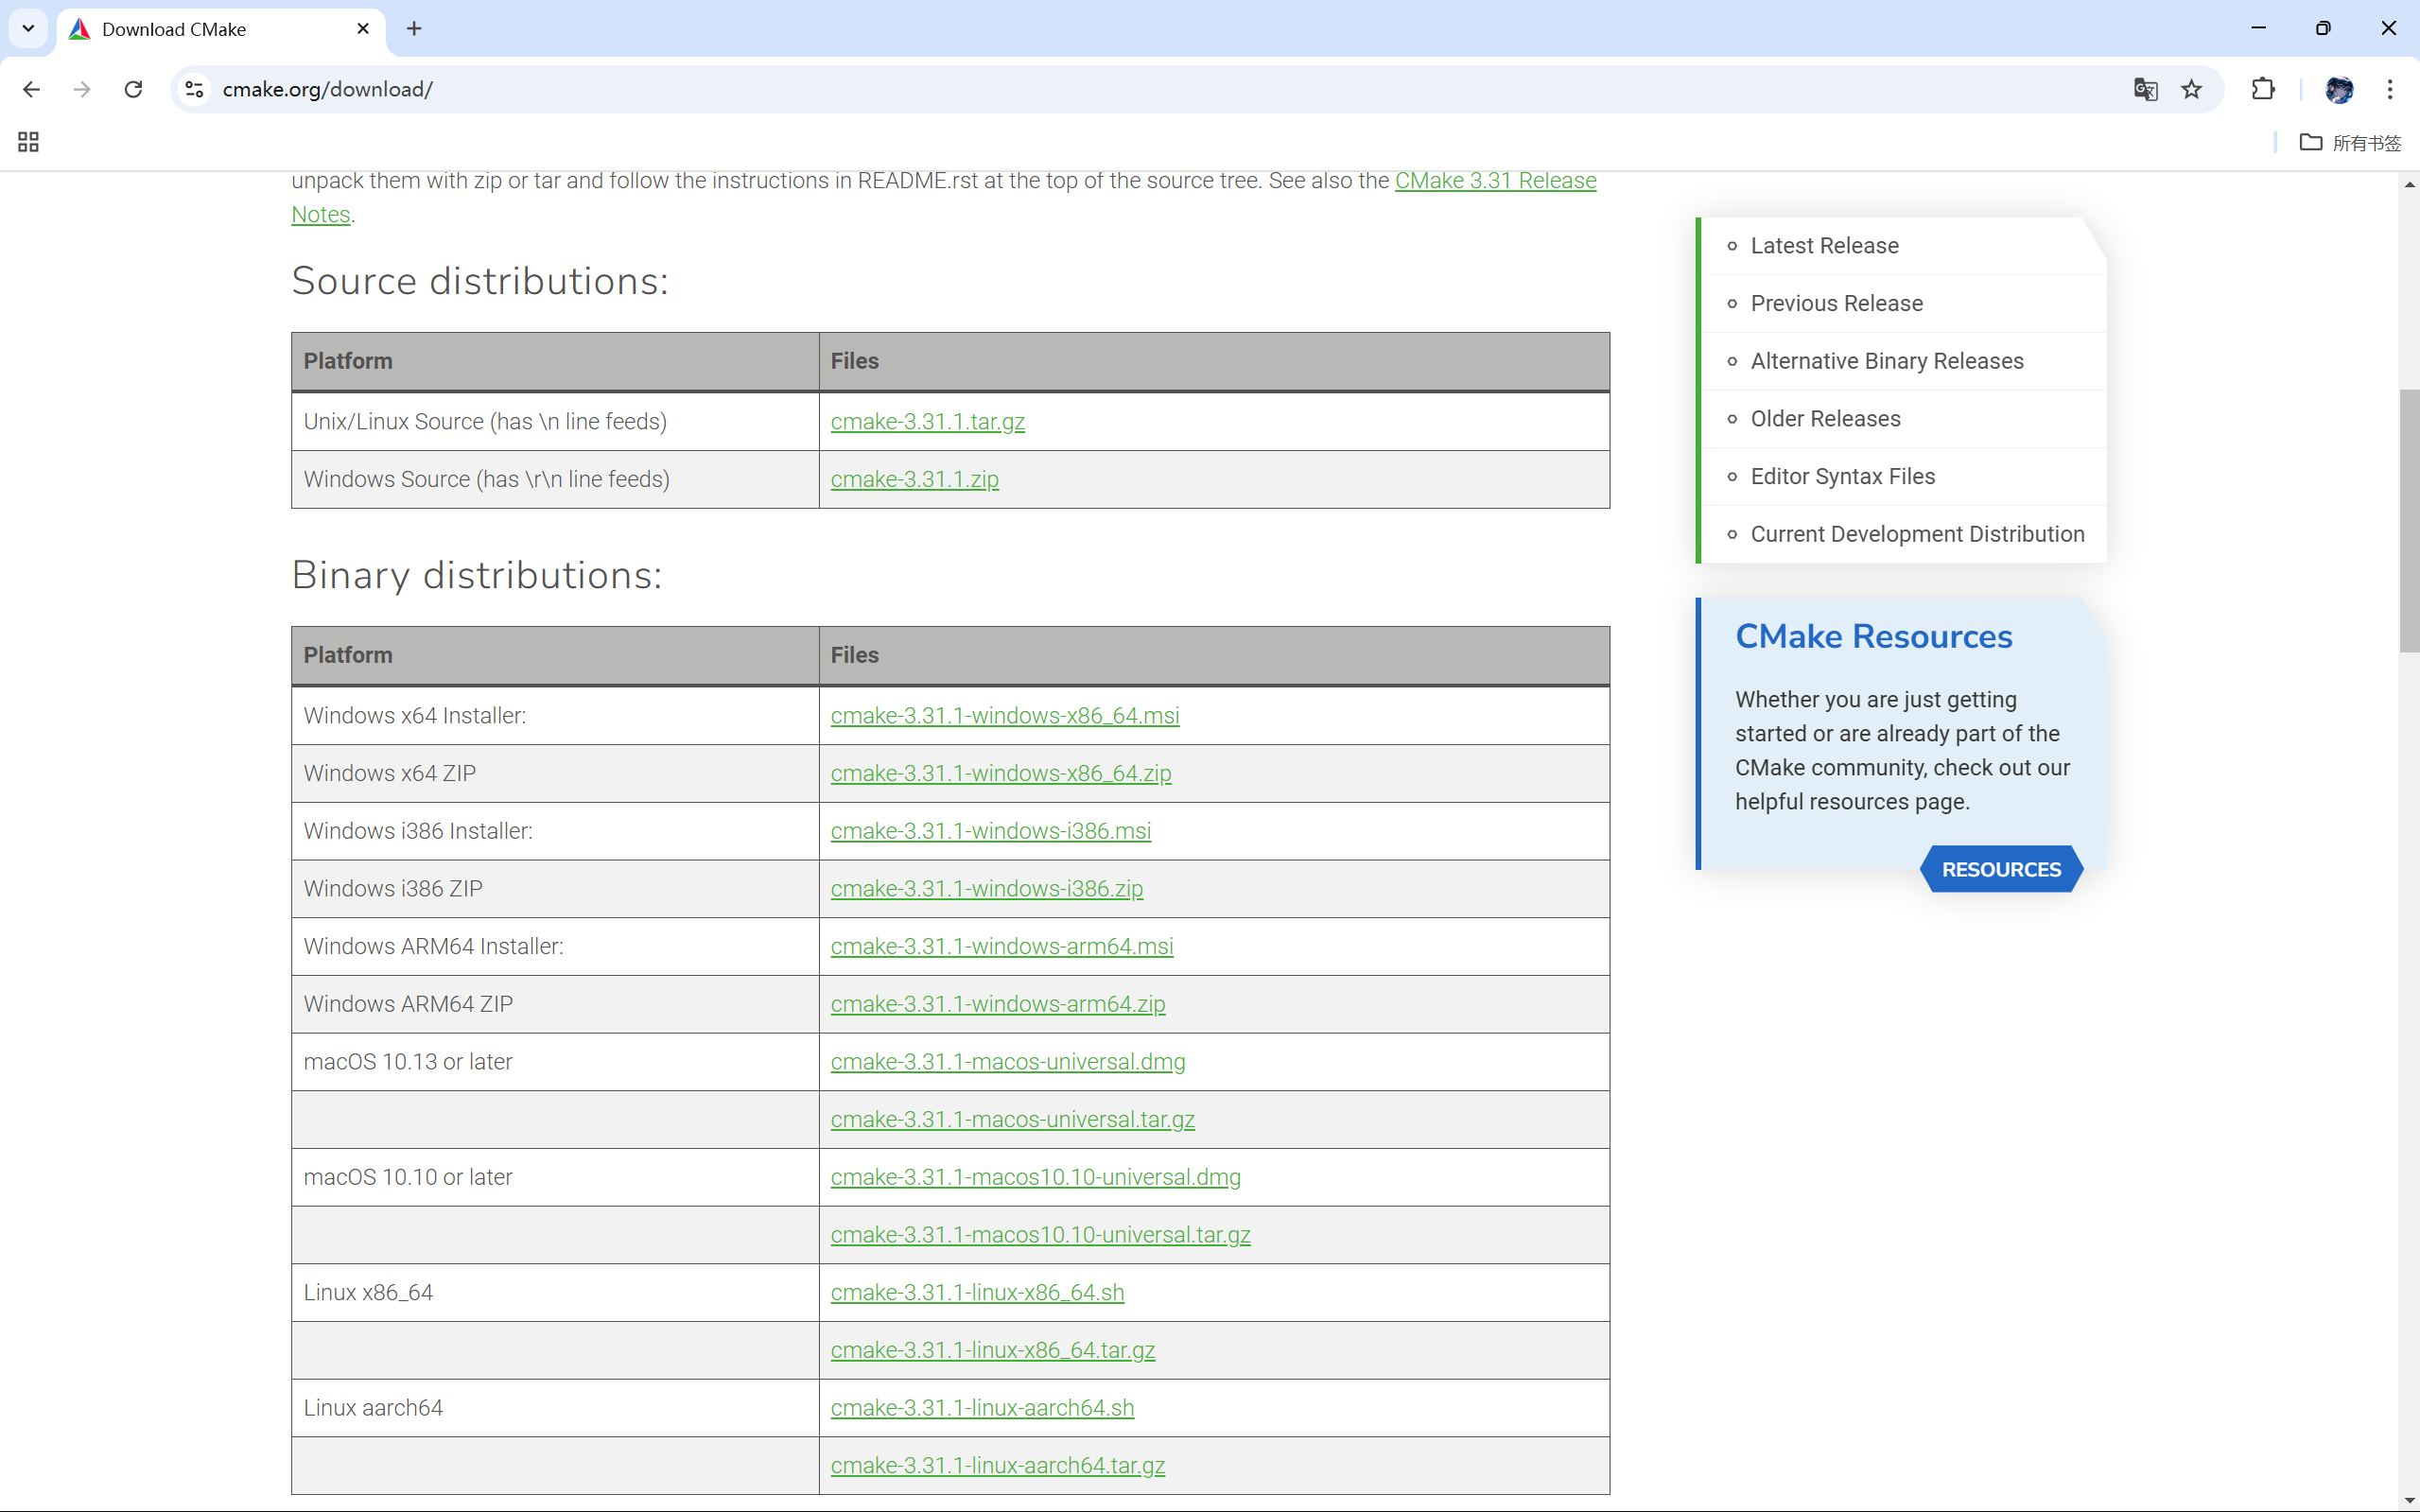Image resolution: width=2420 pixels, height=1512 pixels.
Task: Open the Chrome profile avatar
Action: [x=2339, y=89]
